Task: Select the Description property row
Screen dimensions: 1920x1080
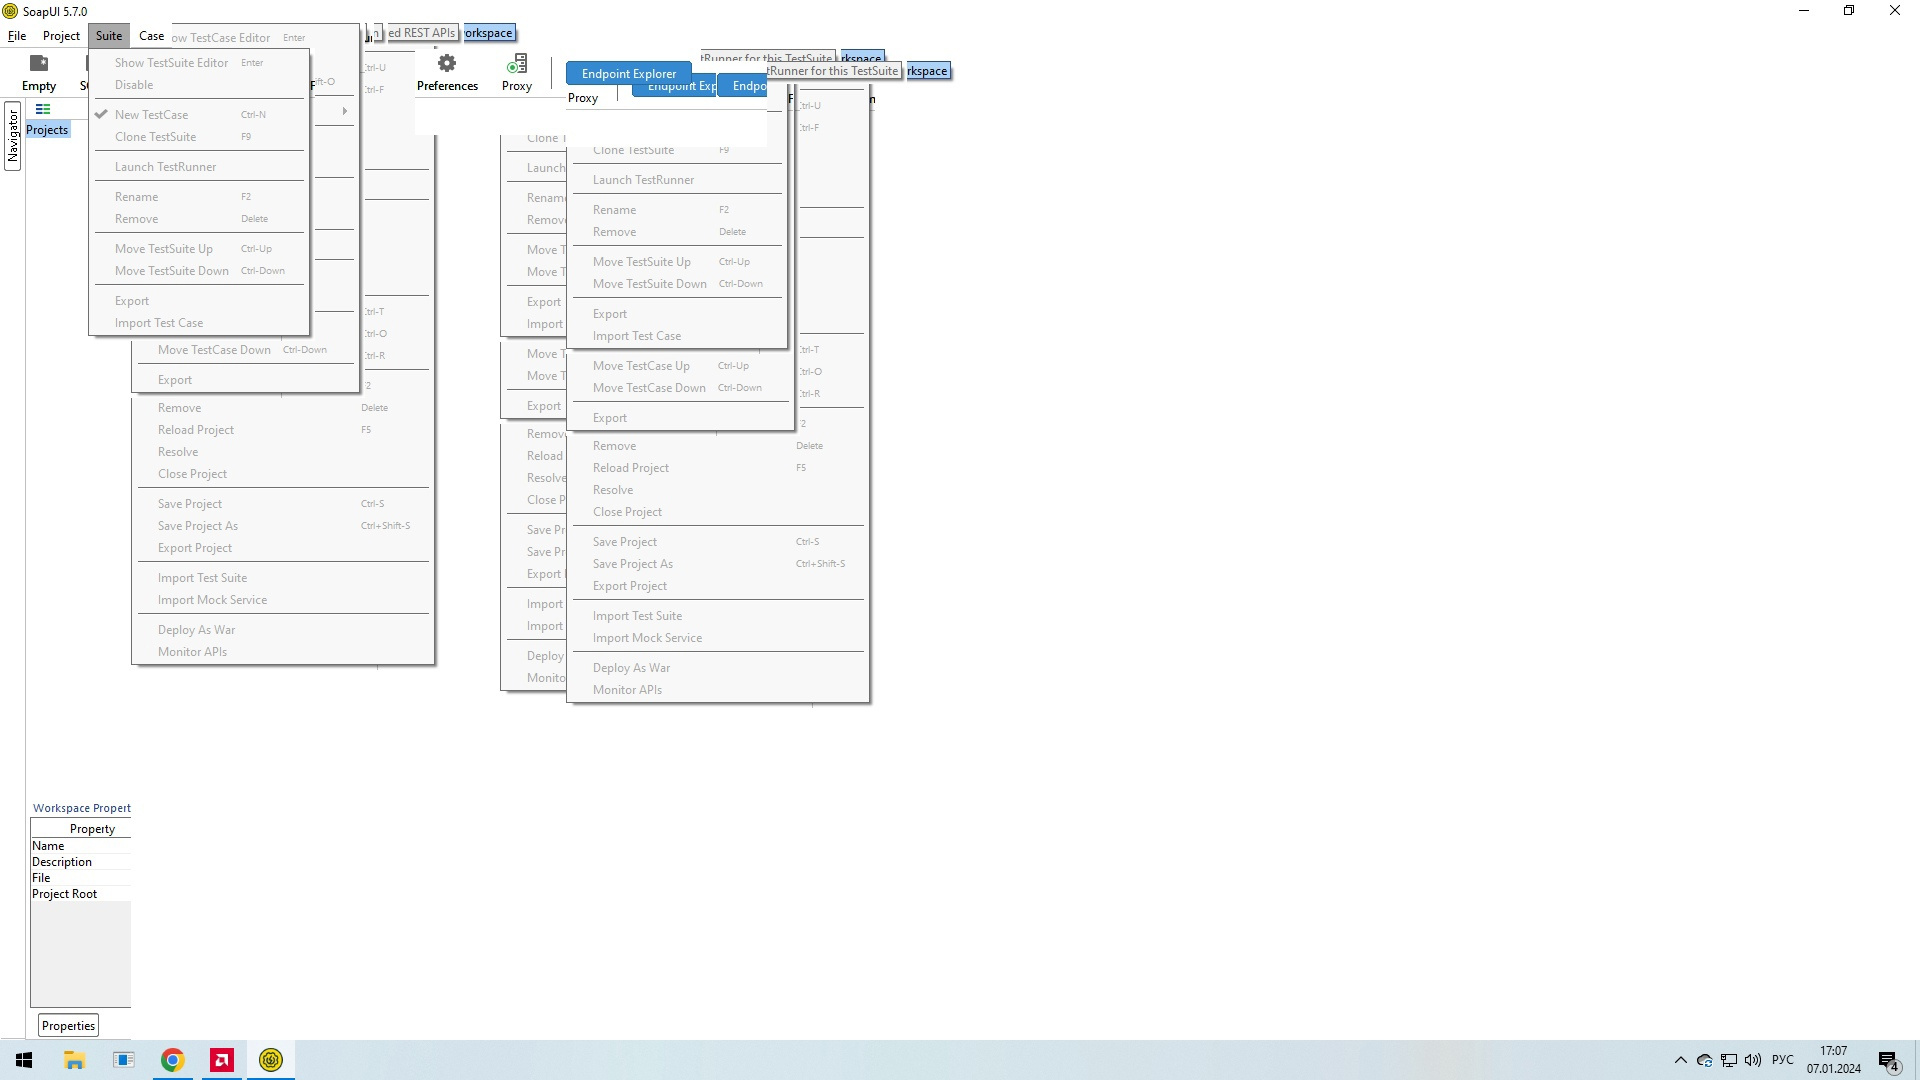Action: click(81, 862)
